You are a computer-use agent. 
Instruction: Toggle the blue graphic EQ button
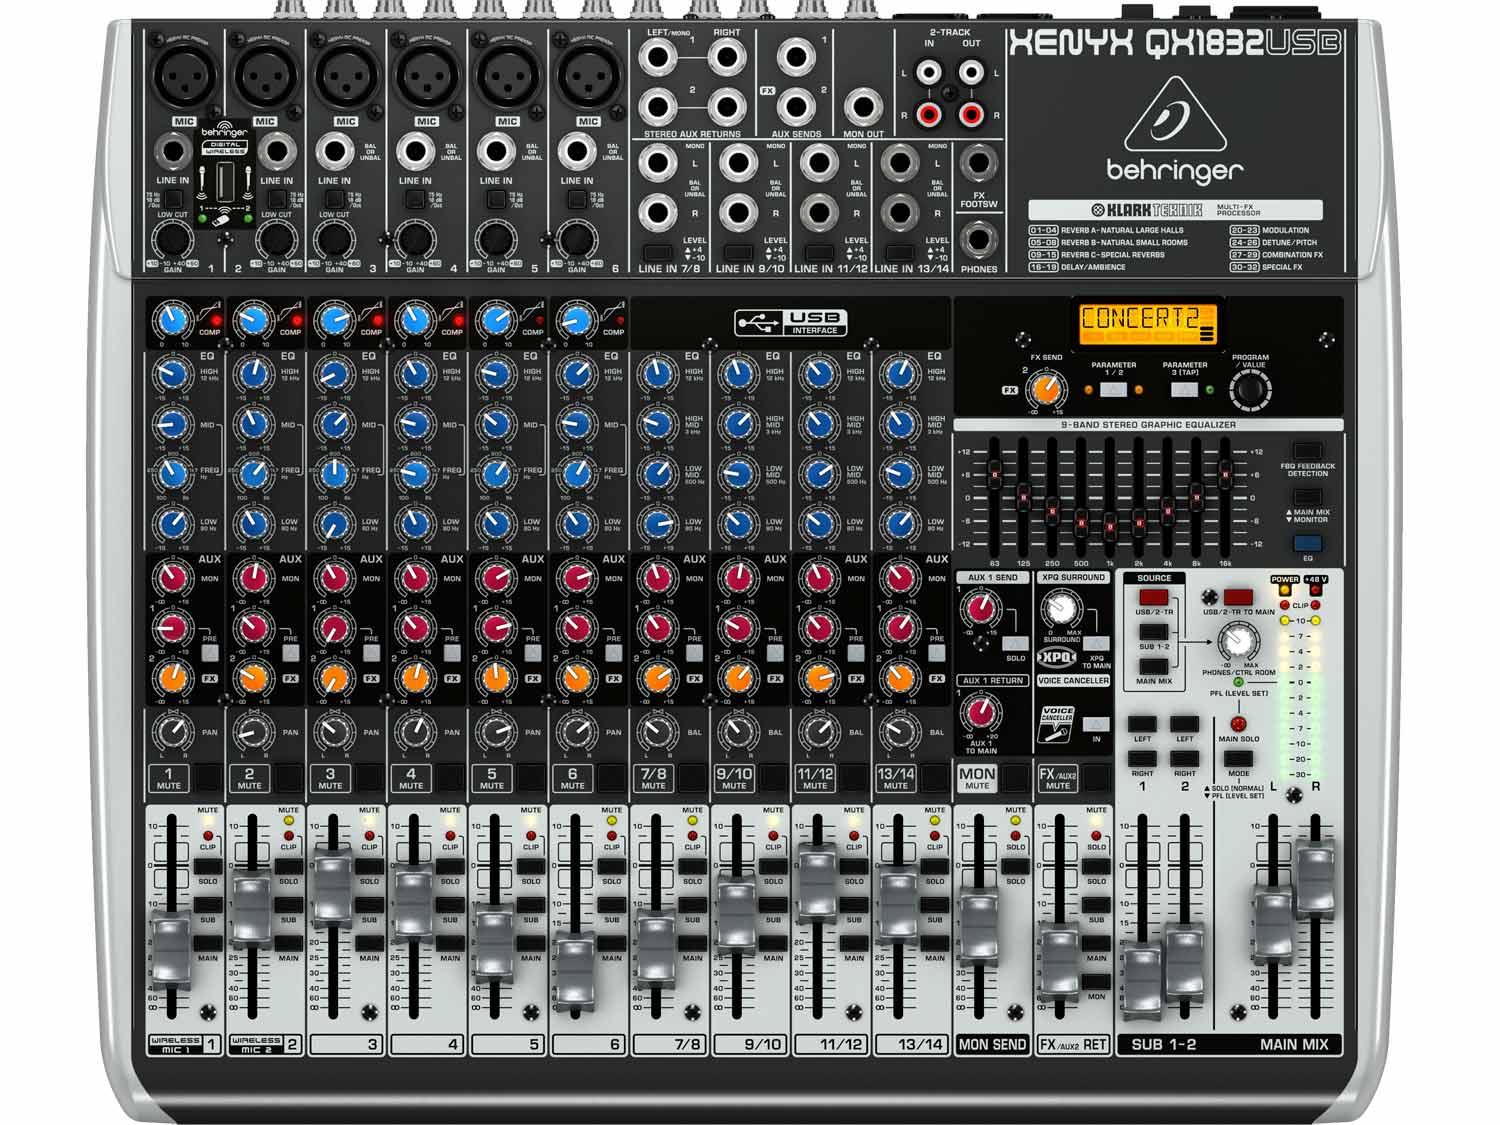click(x=1307, y=545)
